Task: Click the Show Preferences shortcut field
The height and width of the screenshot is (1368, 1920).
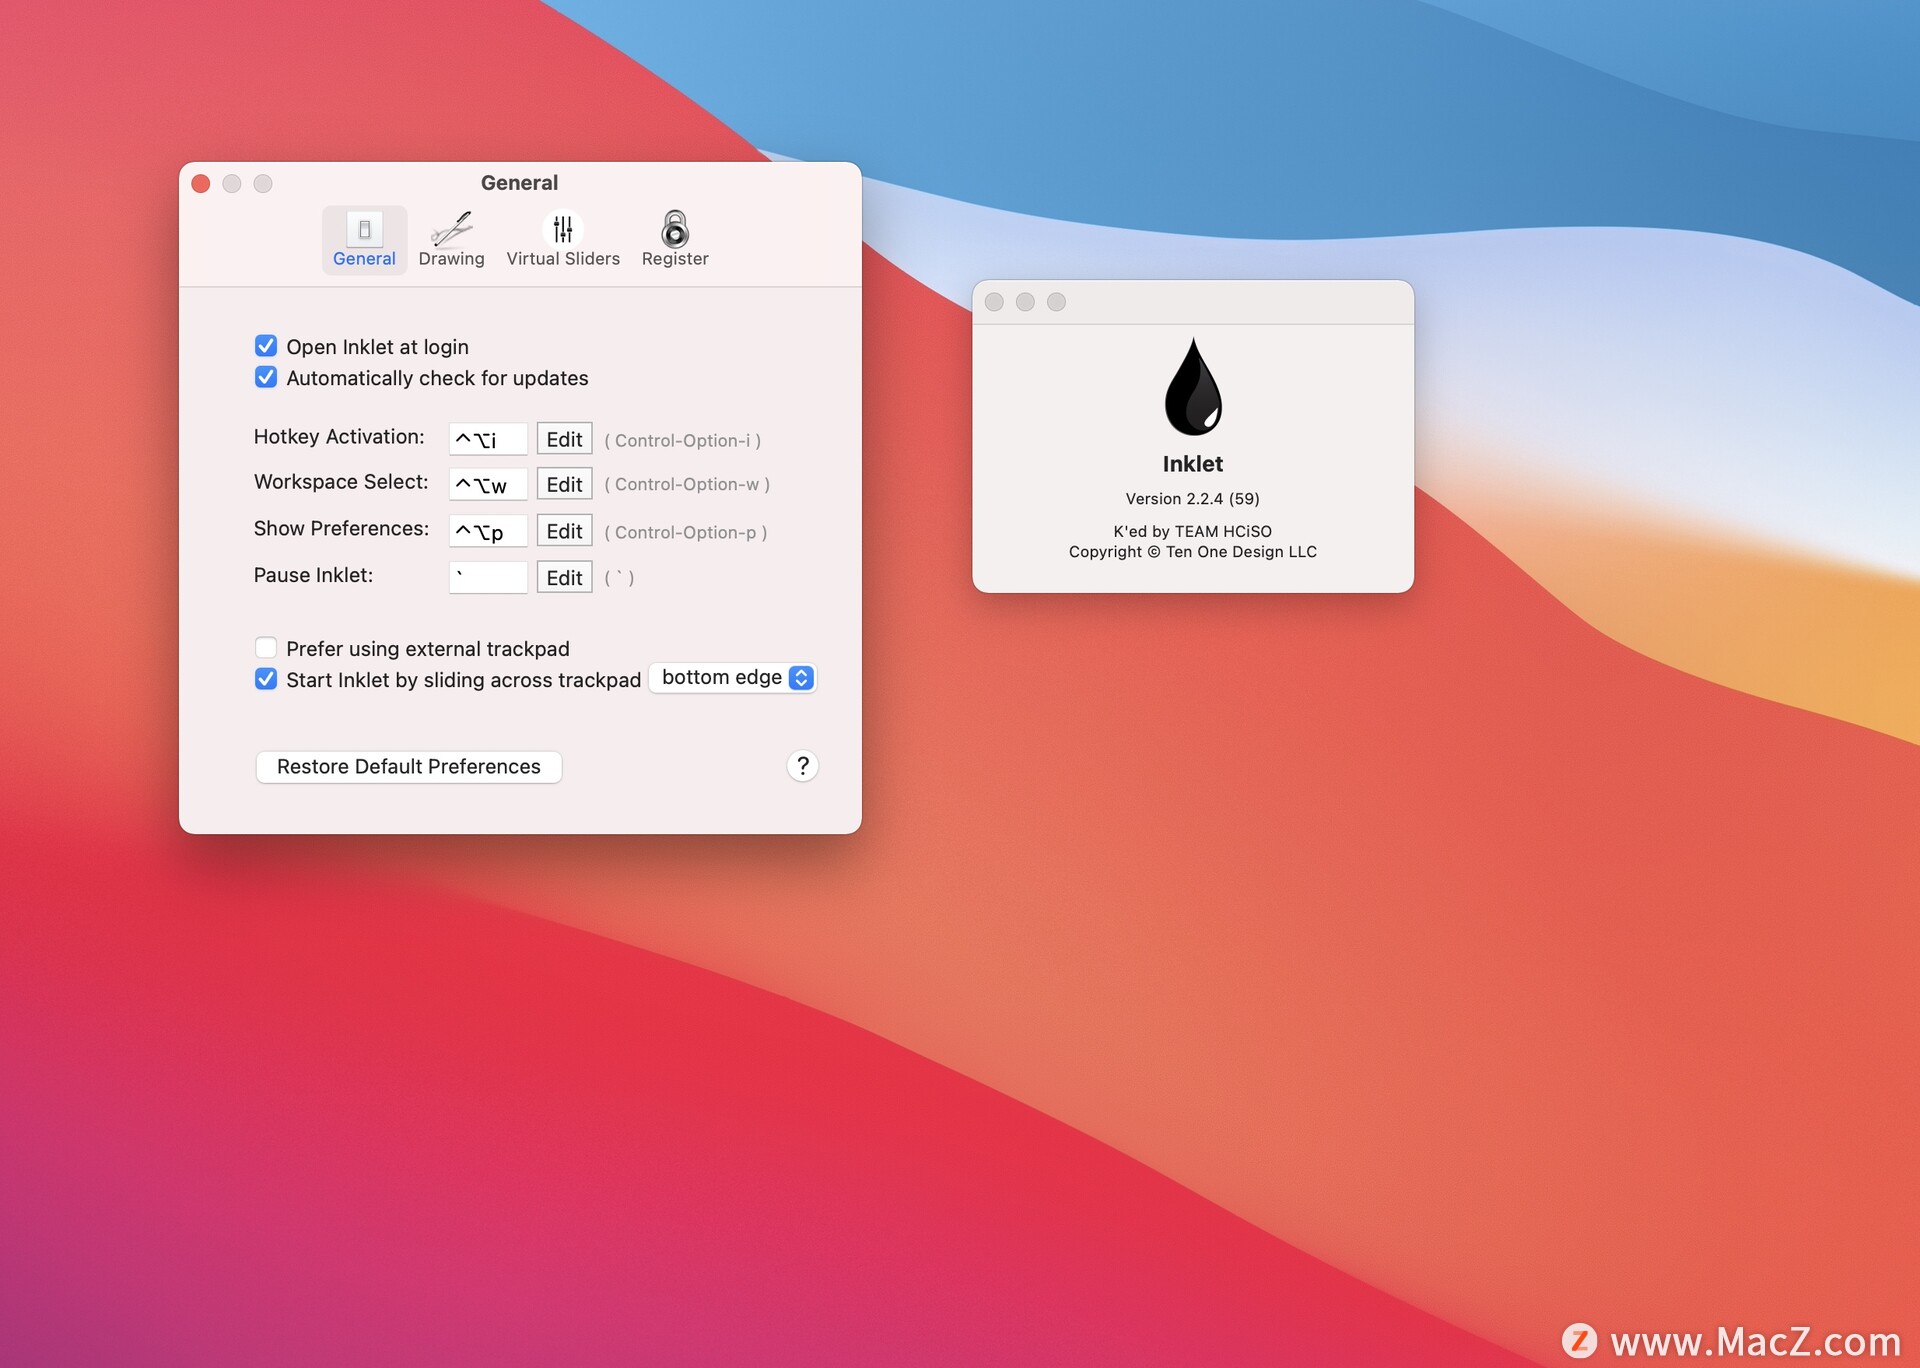Action: click(488, 531)
